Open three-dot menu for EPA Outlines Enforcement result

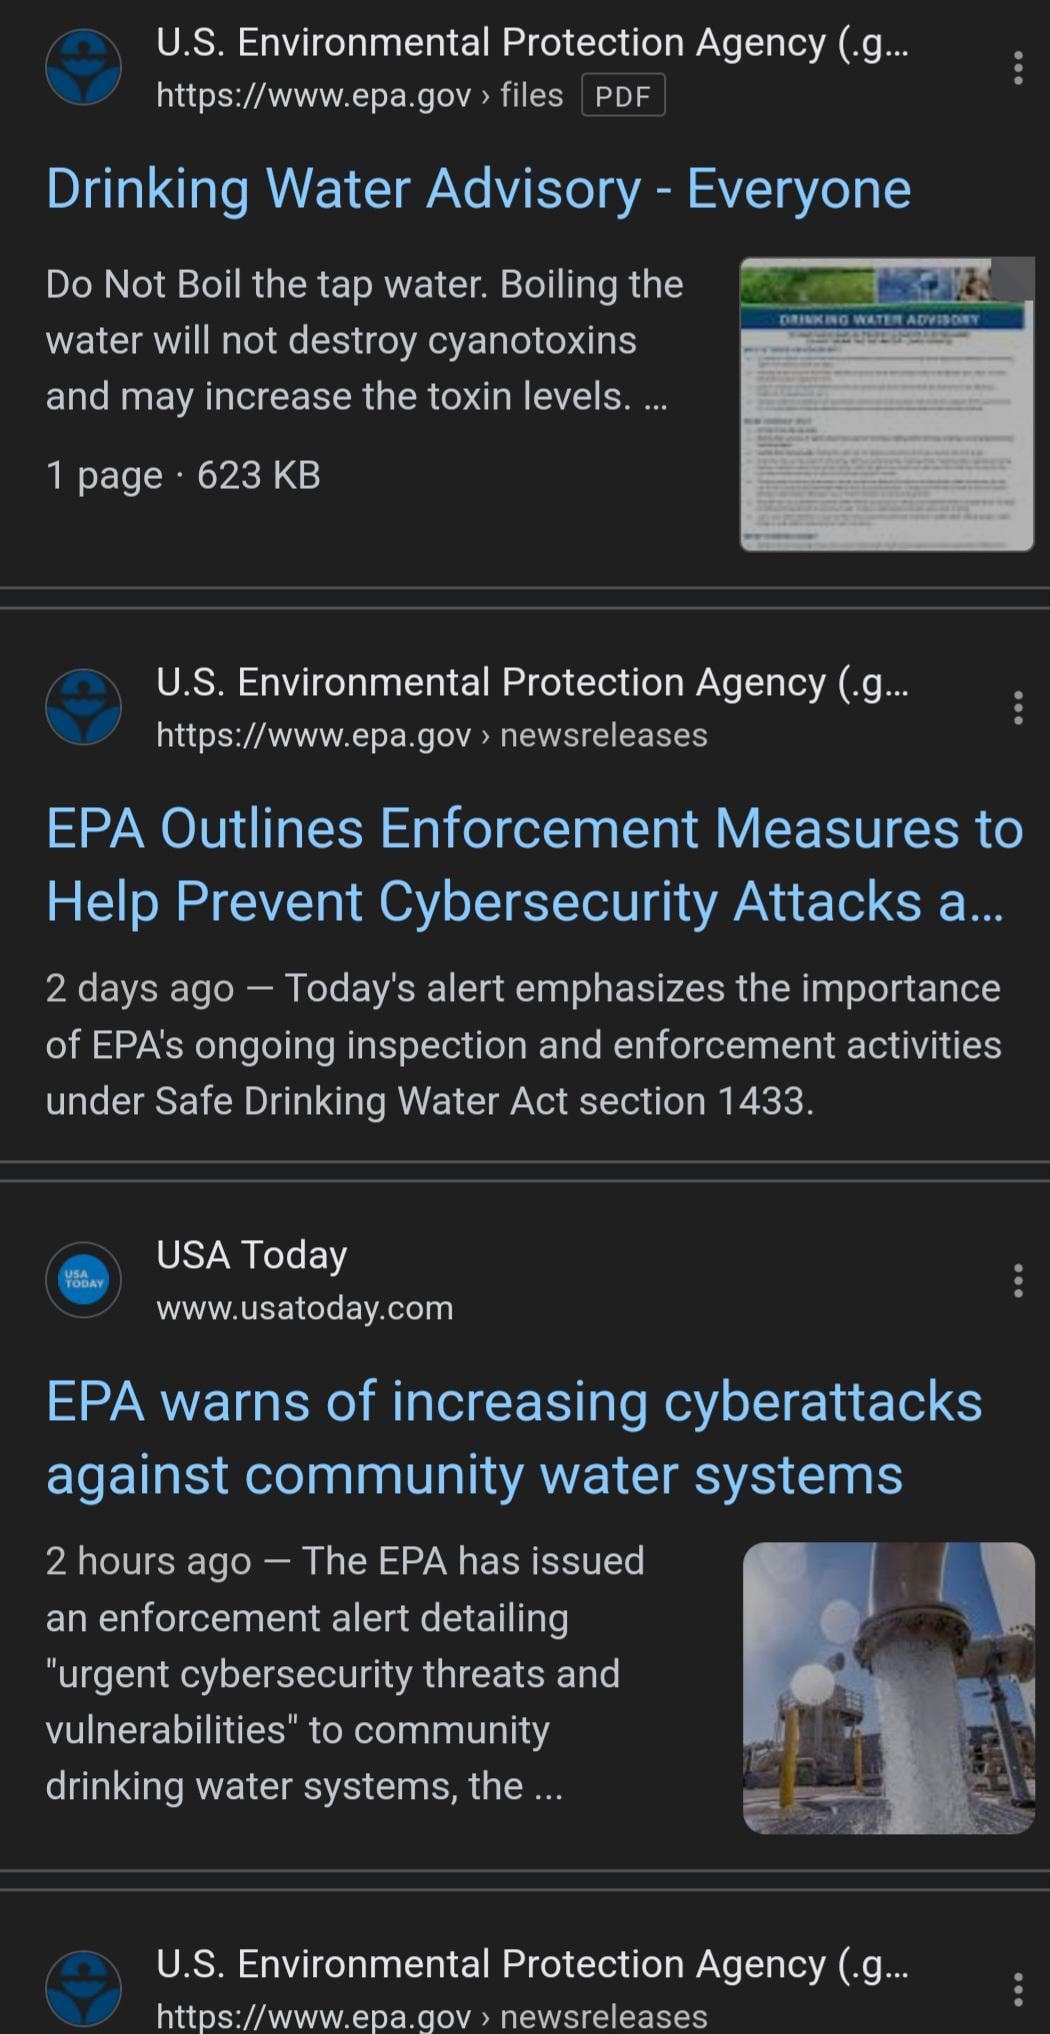point(1017,707)
